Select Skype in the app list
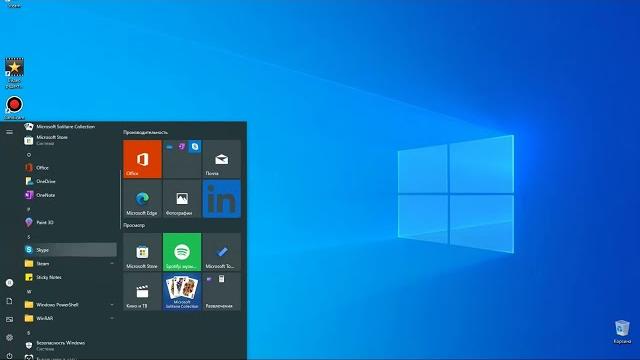The height and width of the screenshot is (360, 640). pos(70,250)
